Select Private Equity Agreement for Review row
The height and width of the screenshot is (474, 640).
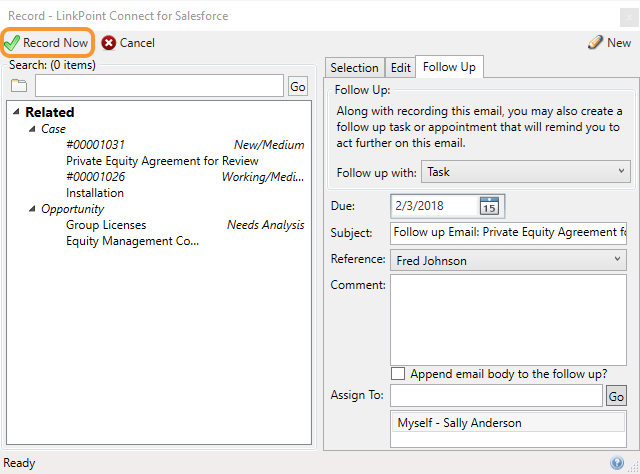point(162,161)
